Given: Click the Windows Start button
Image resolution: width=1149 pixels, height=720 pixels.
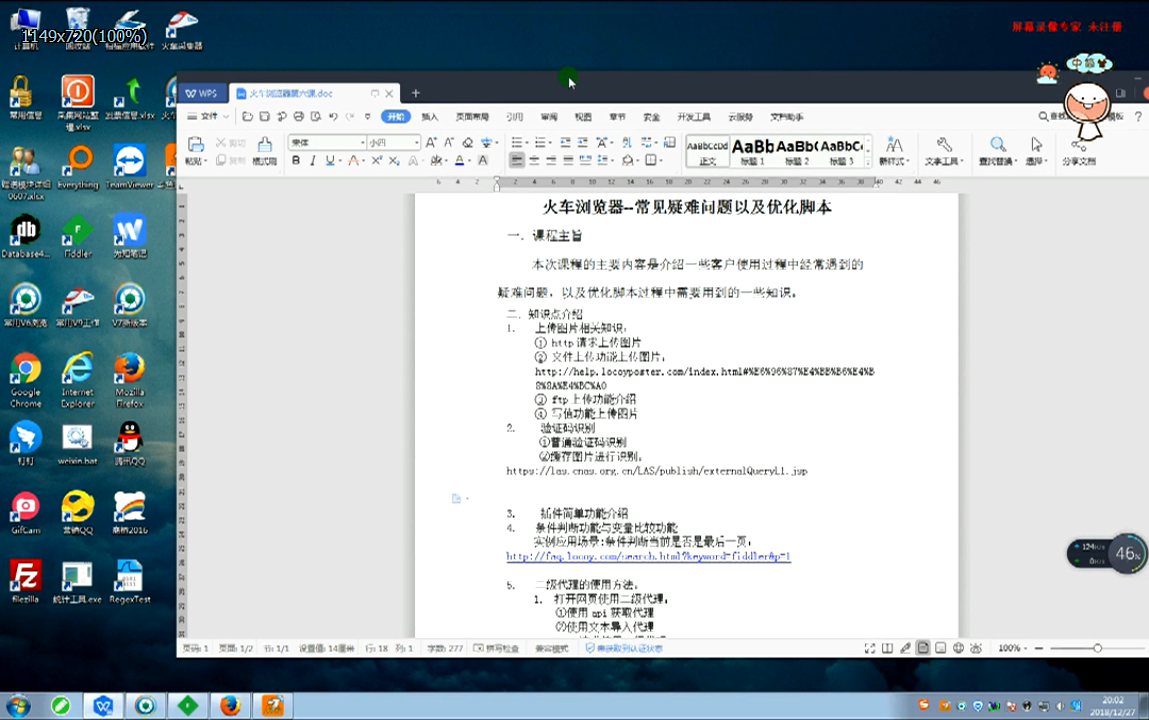Looking at the screenshot, I should [18, 706].
